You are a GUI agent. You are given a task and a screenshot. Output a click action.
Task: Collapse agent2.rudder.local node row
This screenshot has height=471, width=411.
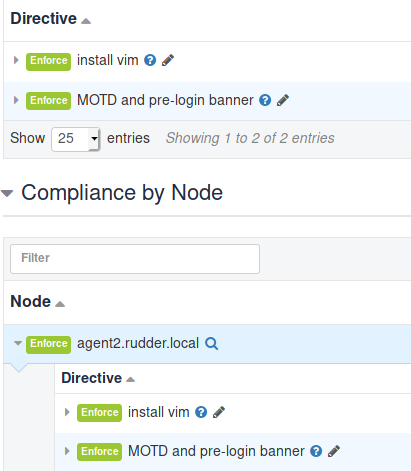pos(18,343)
